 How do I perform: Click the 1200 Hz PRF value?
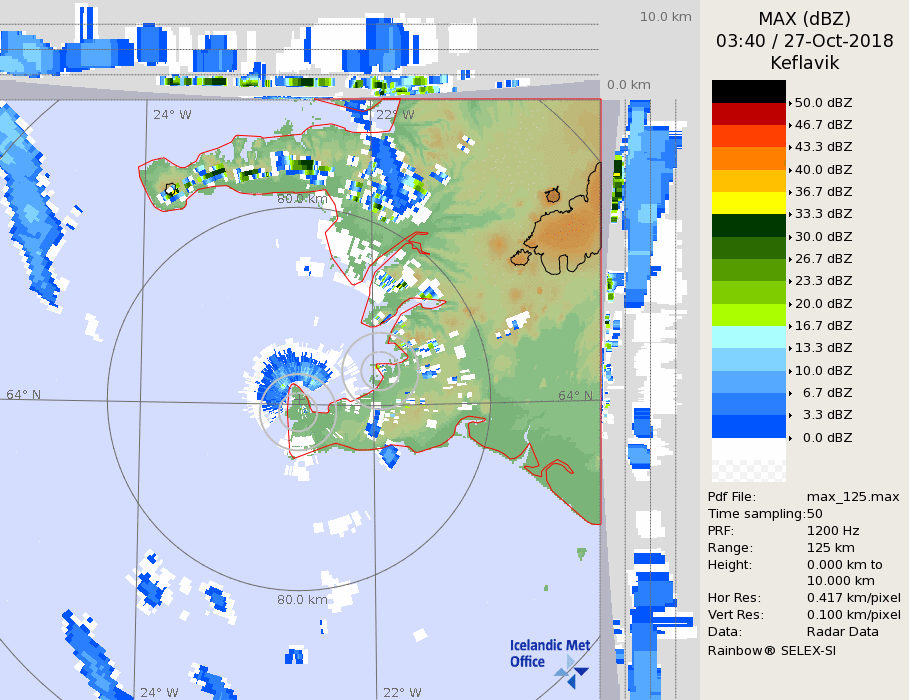click(x=833, y=531)
